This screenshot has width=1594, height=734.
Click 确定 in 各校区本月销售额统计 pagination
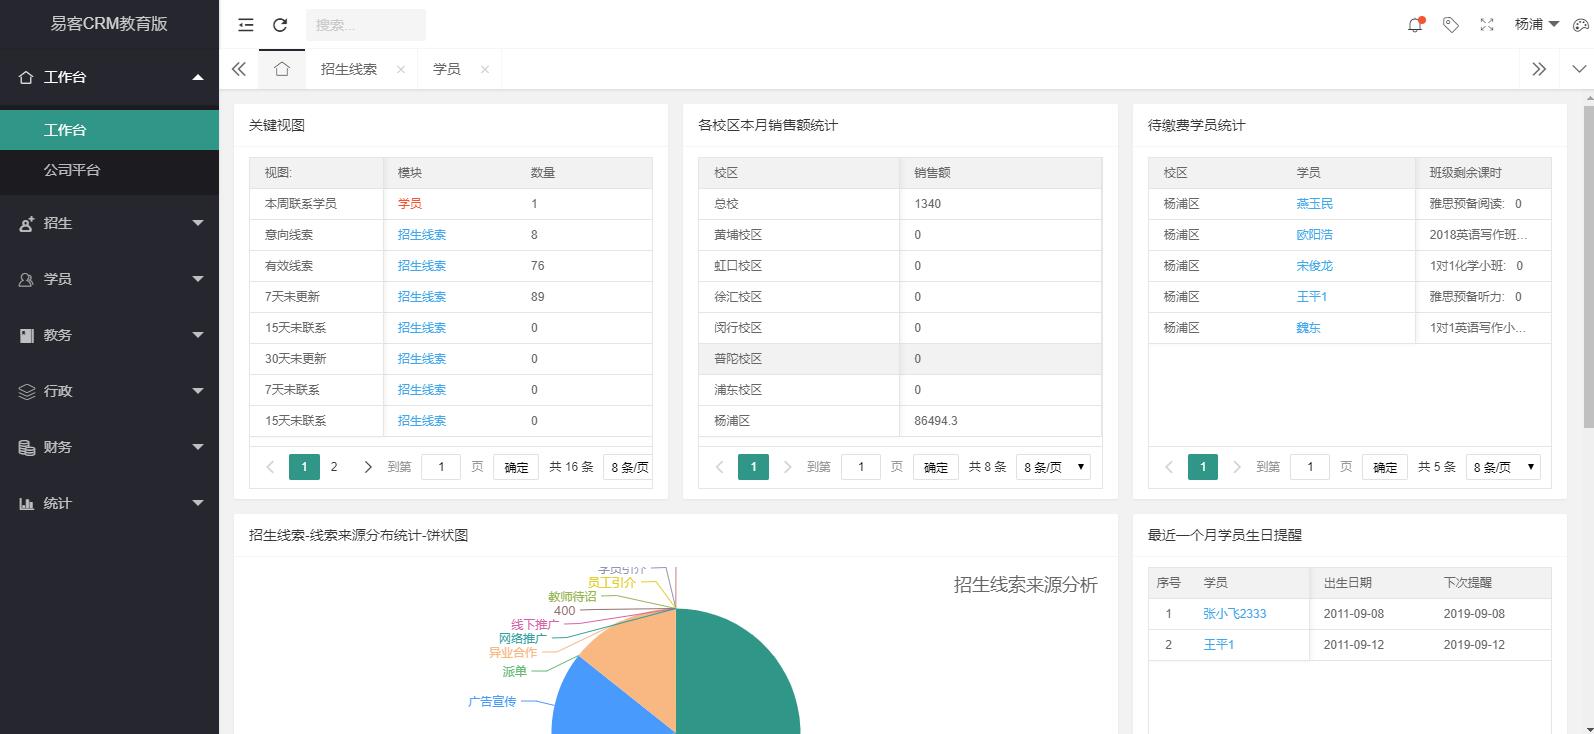[936, 467]
